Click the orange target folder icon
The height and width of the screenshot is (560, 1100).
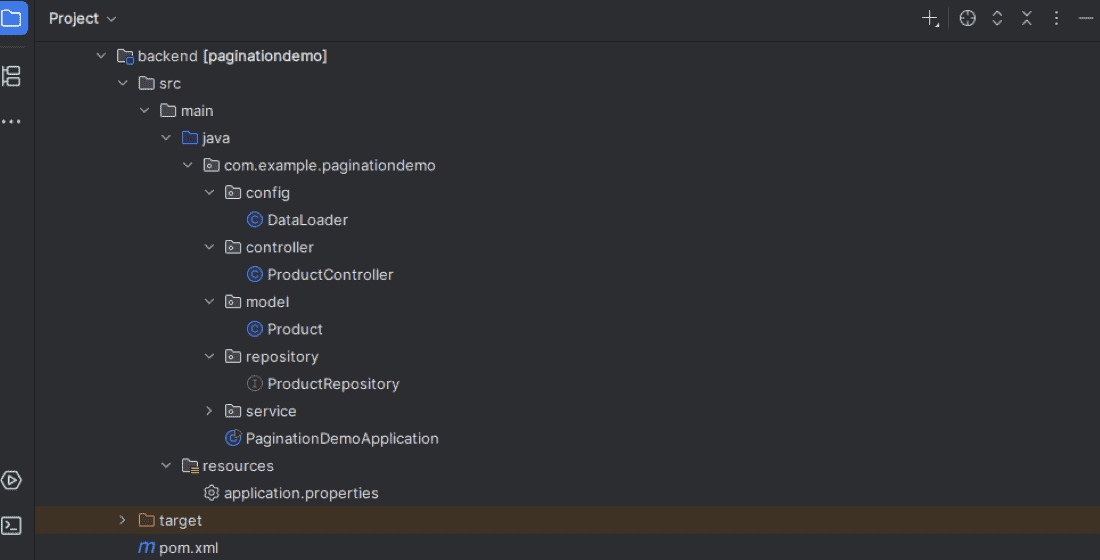click(x=147, y=520)
